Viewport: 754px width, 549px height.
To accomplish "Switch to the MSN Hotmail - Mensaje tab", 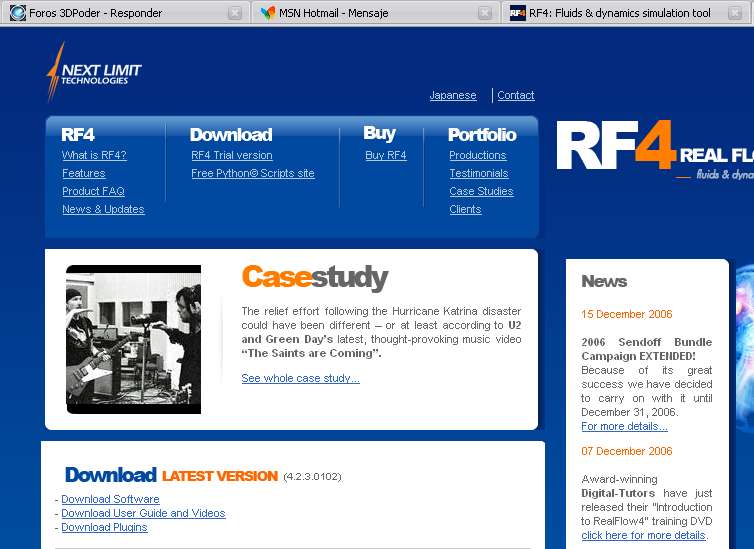I will (x=377, y=12).
